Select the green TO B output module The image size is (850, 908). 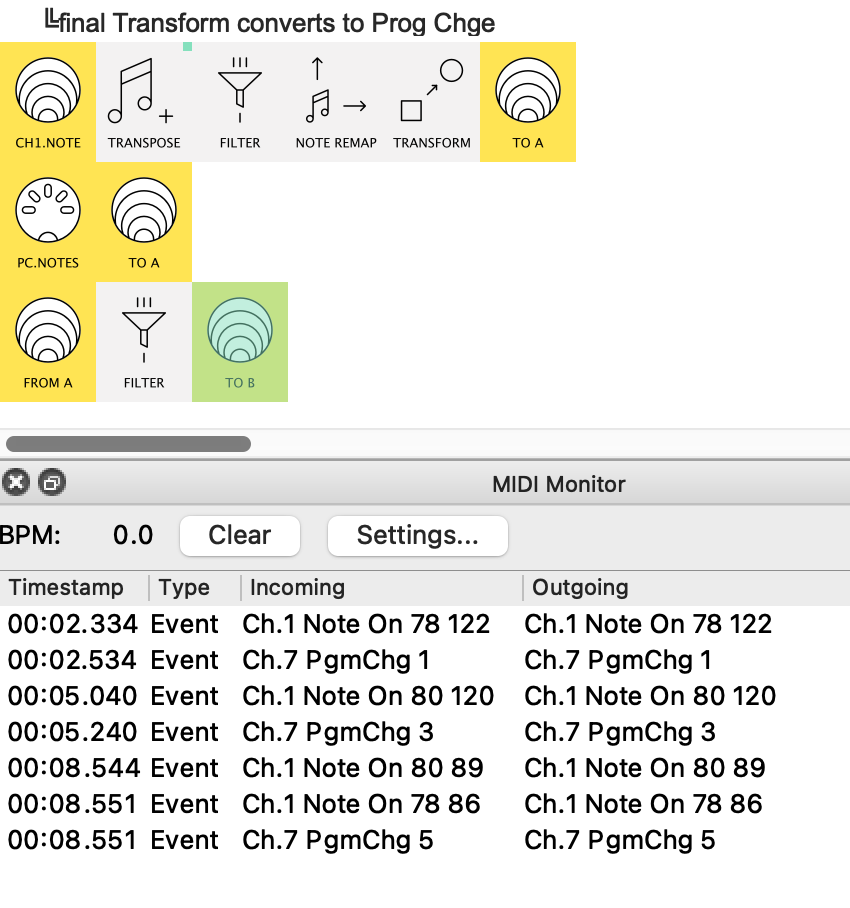tap(240, 342)
